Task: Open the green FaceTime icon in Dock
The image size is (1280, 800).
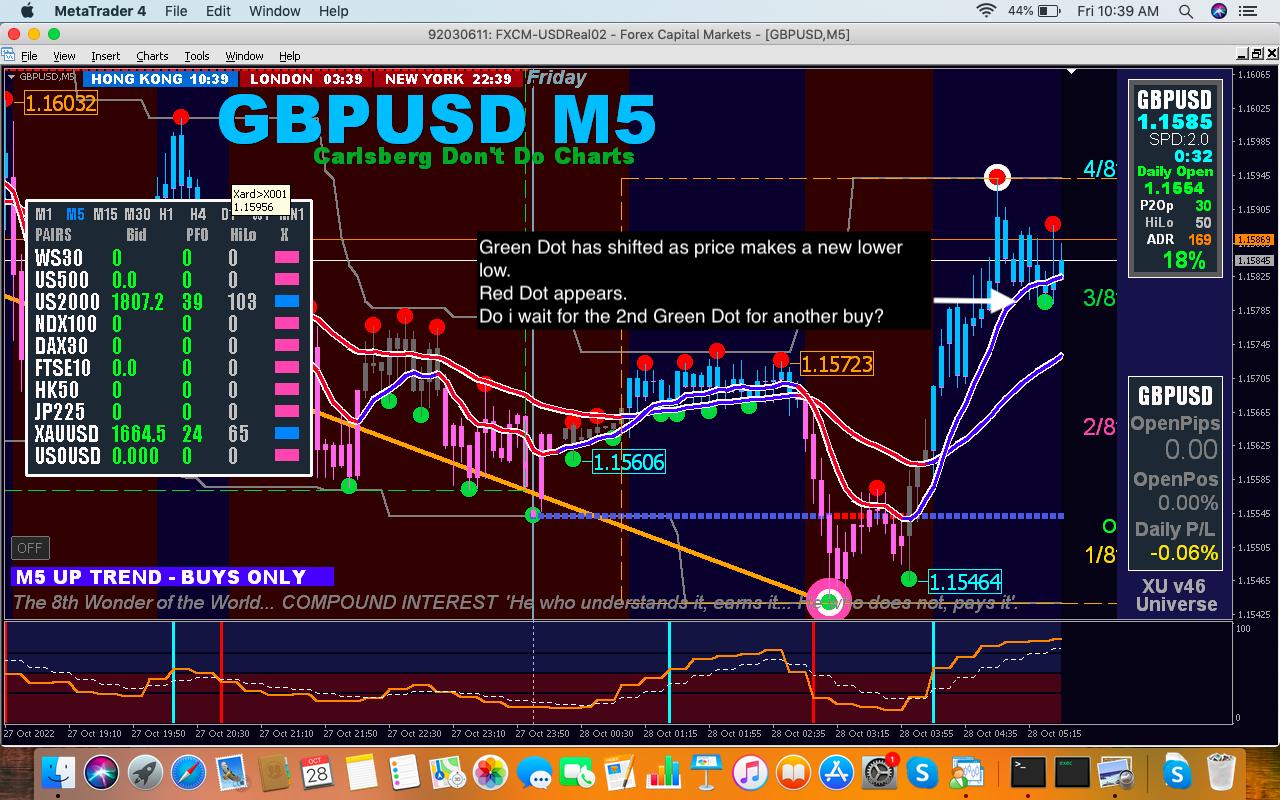Action: 577,773
